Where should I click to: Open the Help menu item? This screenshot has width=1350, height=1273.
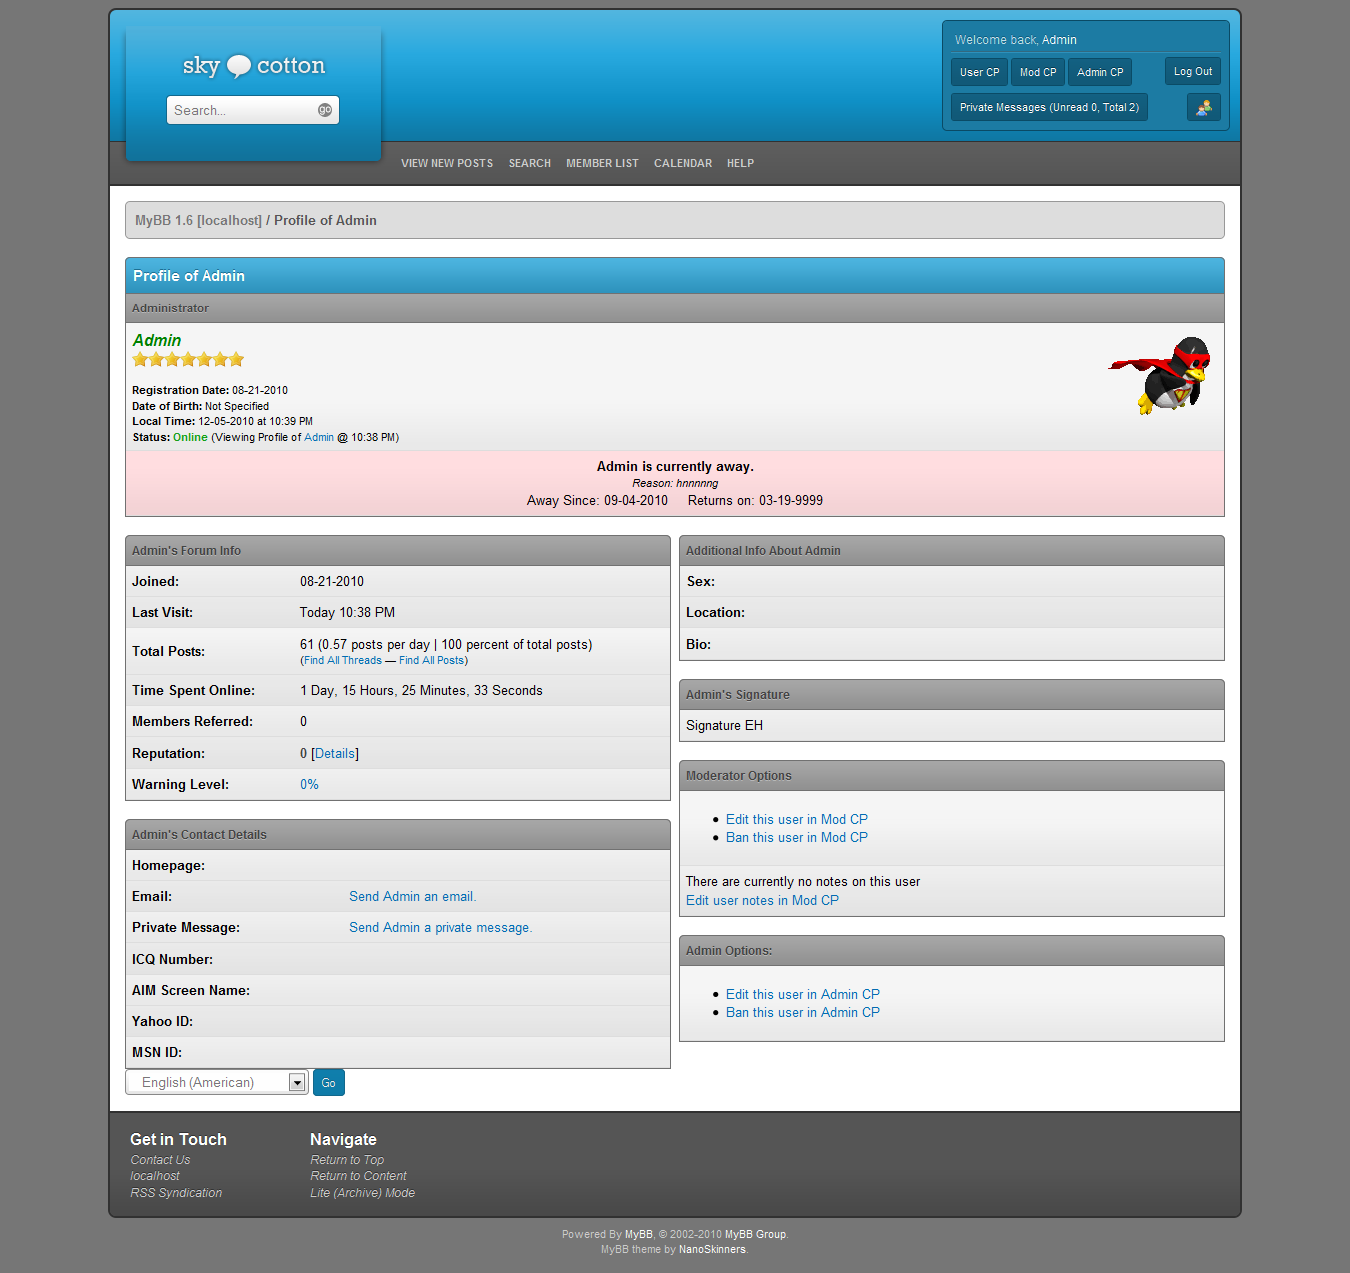(x=740, y=163)
